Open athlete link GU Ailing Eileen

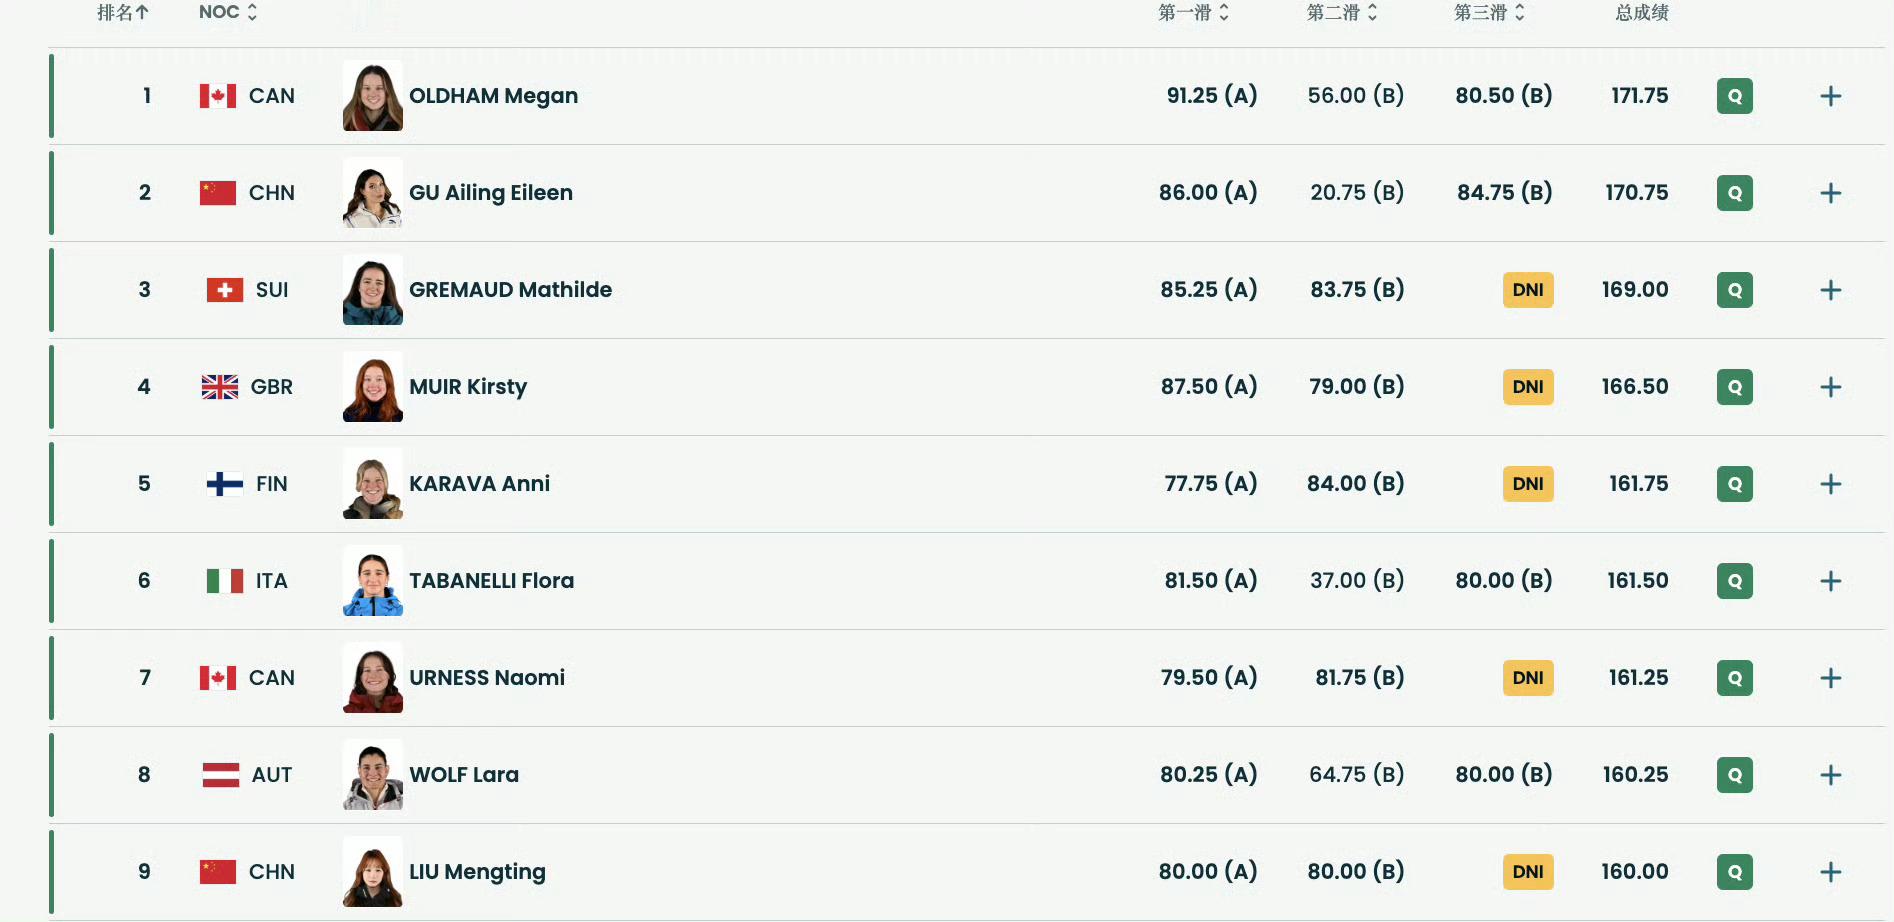pos(491,193)
